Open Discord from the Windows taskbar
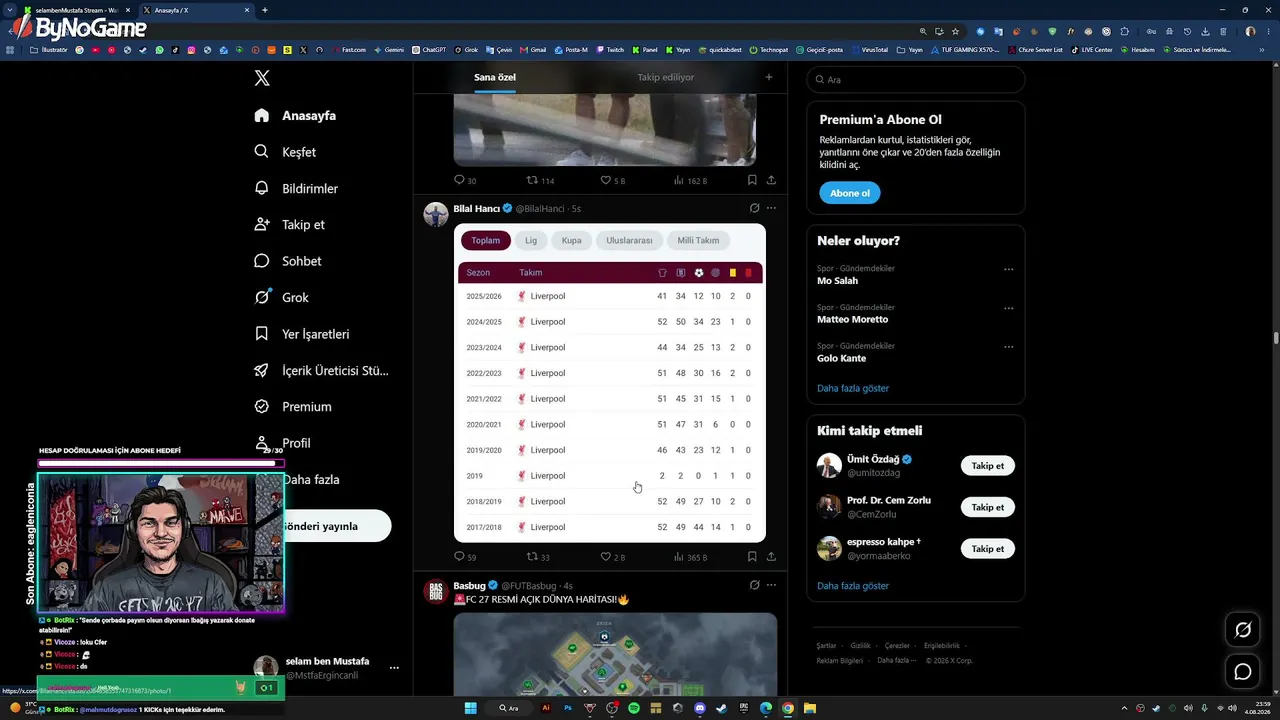1280x720 pixels. click(700, 708)
